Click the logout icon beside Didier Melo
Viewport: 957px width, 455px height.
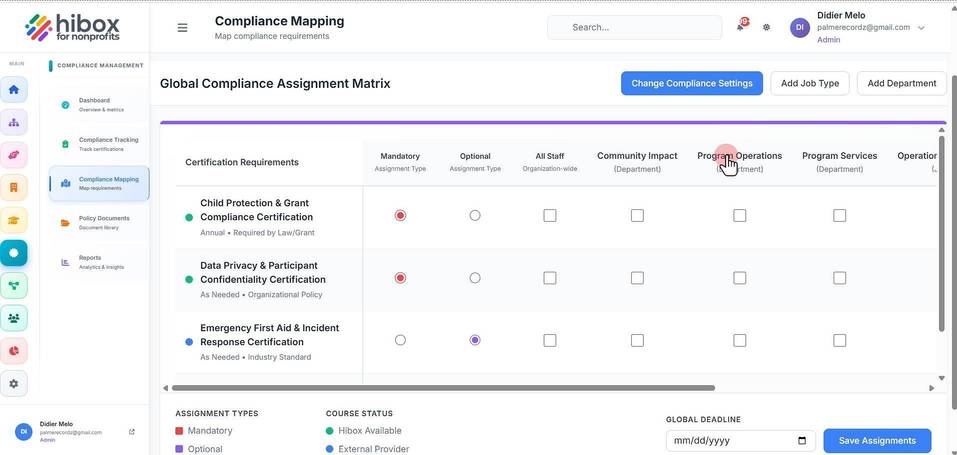pyautogui.click(x=132, y=432)
